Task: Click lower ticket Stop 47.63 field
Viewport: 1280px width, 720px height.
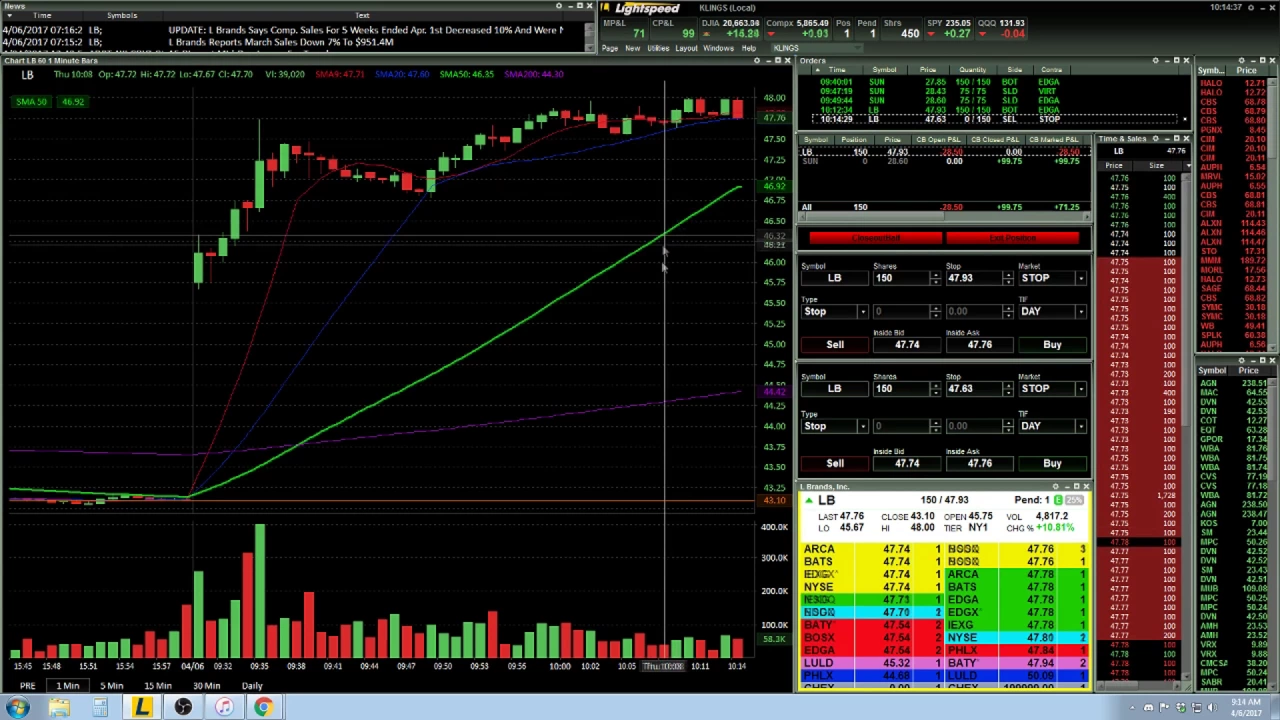Action: [973, 389]
